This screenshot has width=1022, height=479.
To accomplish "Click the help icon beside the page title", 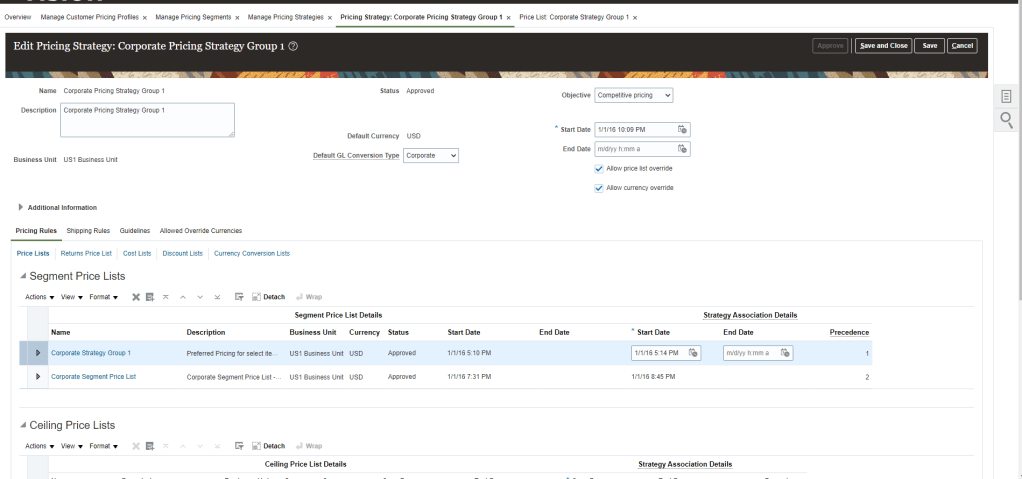I will coord(293,46).
